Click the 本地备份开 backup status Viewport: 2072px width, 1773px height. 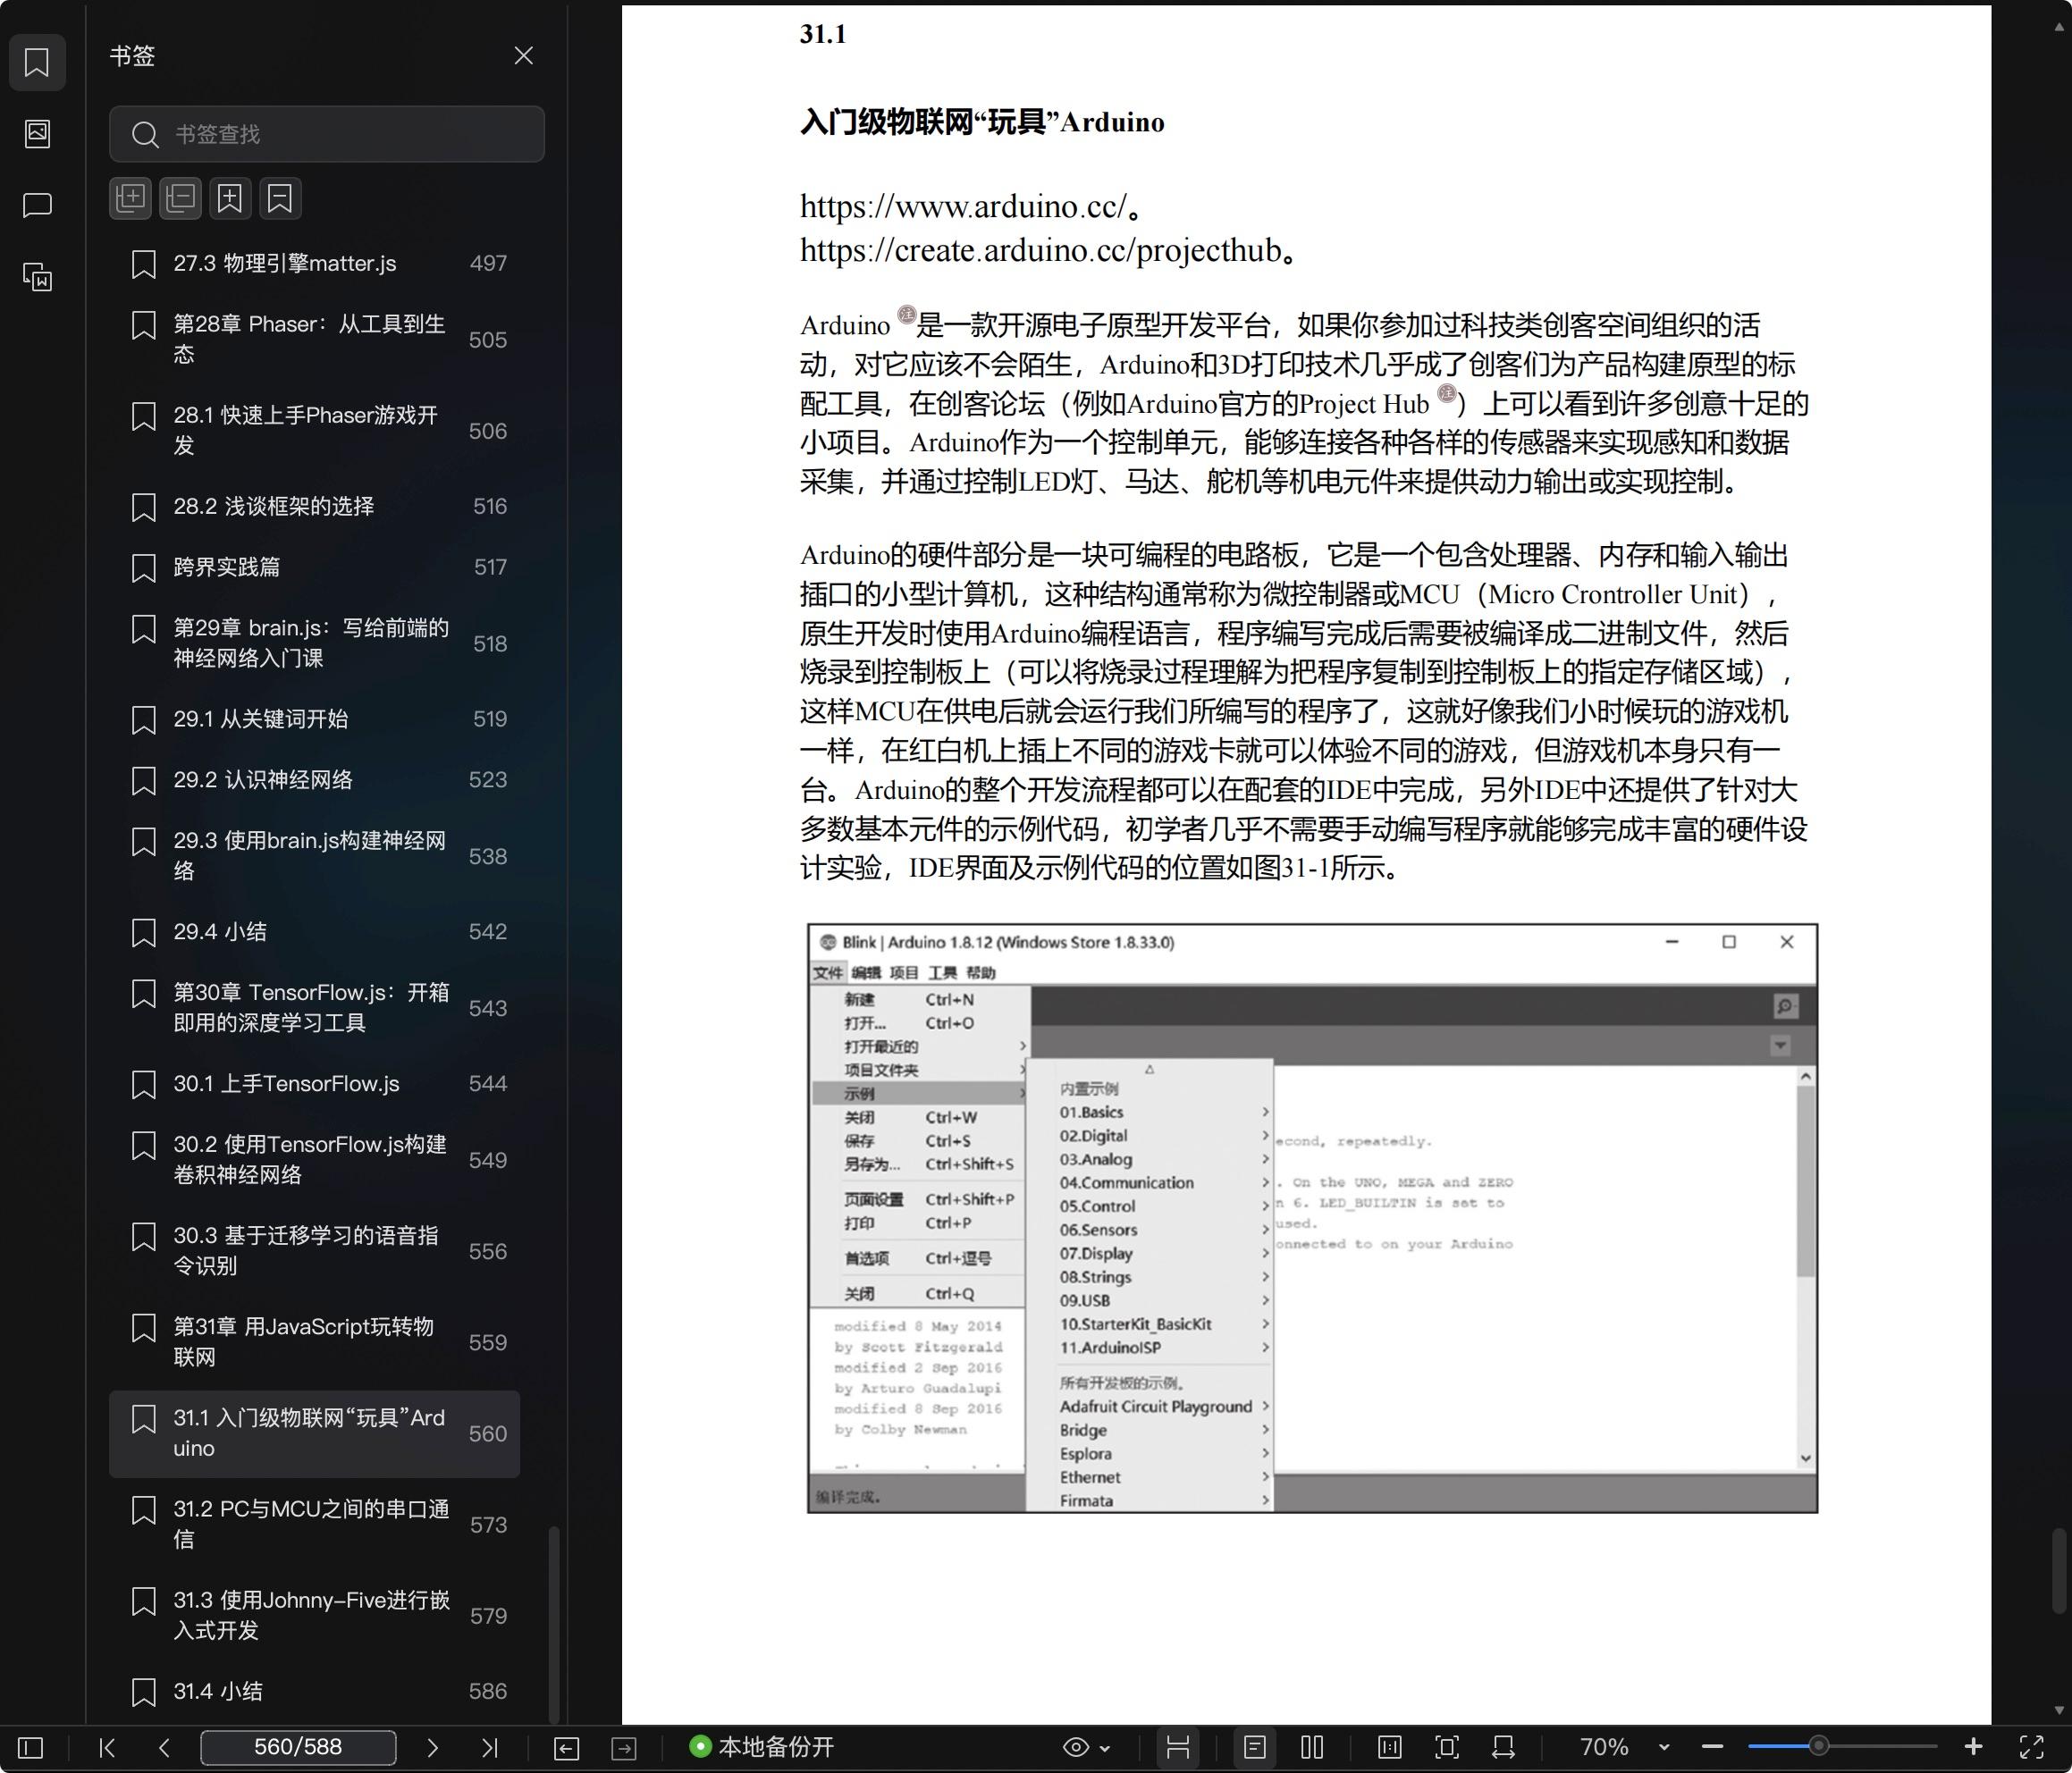pyautogui.click(x=762, y=1747)
